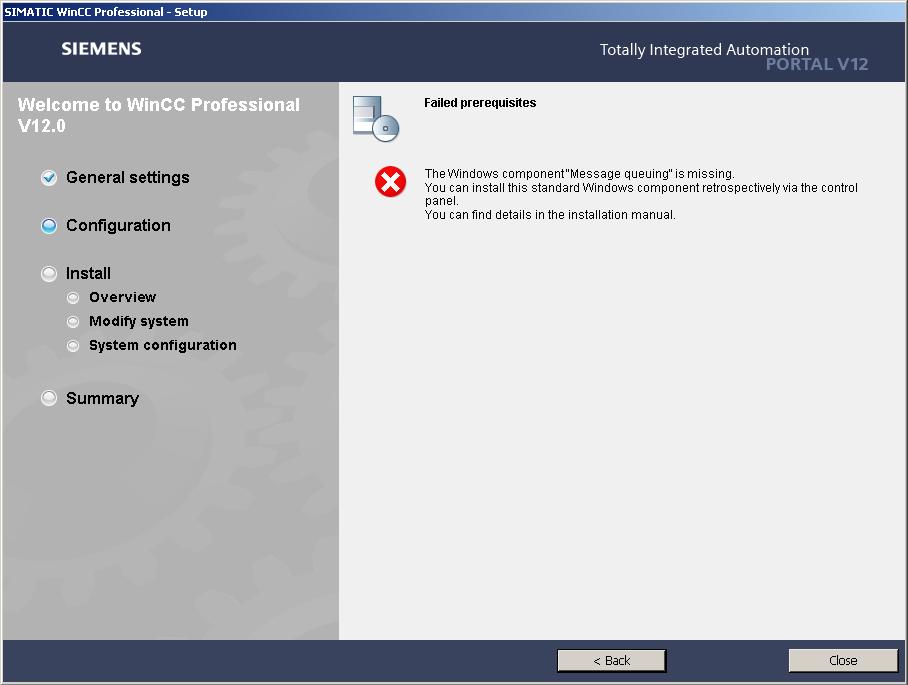This screenshot has width=908, height=685.
Task: Click the Message queuing is missing text
Action: (x=580, y=174)
